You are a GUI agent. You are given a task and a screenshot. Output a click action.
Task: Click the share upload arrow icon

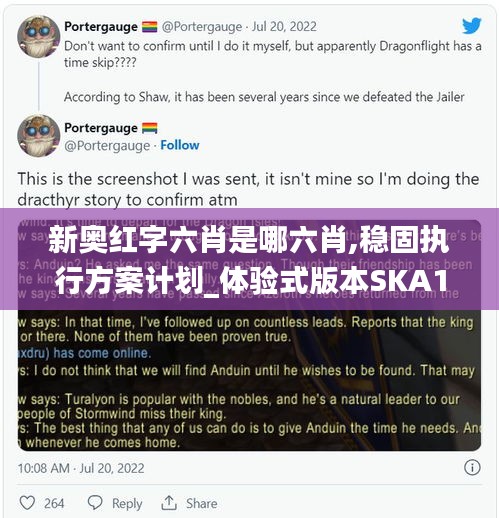coord(169,503)
